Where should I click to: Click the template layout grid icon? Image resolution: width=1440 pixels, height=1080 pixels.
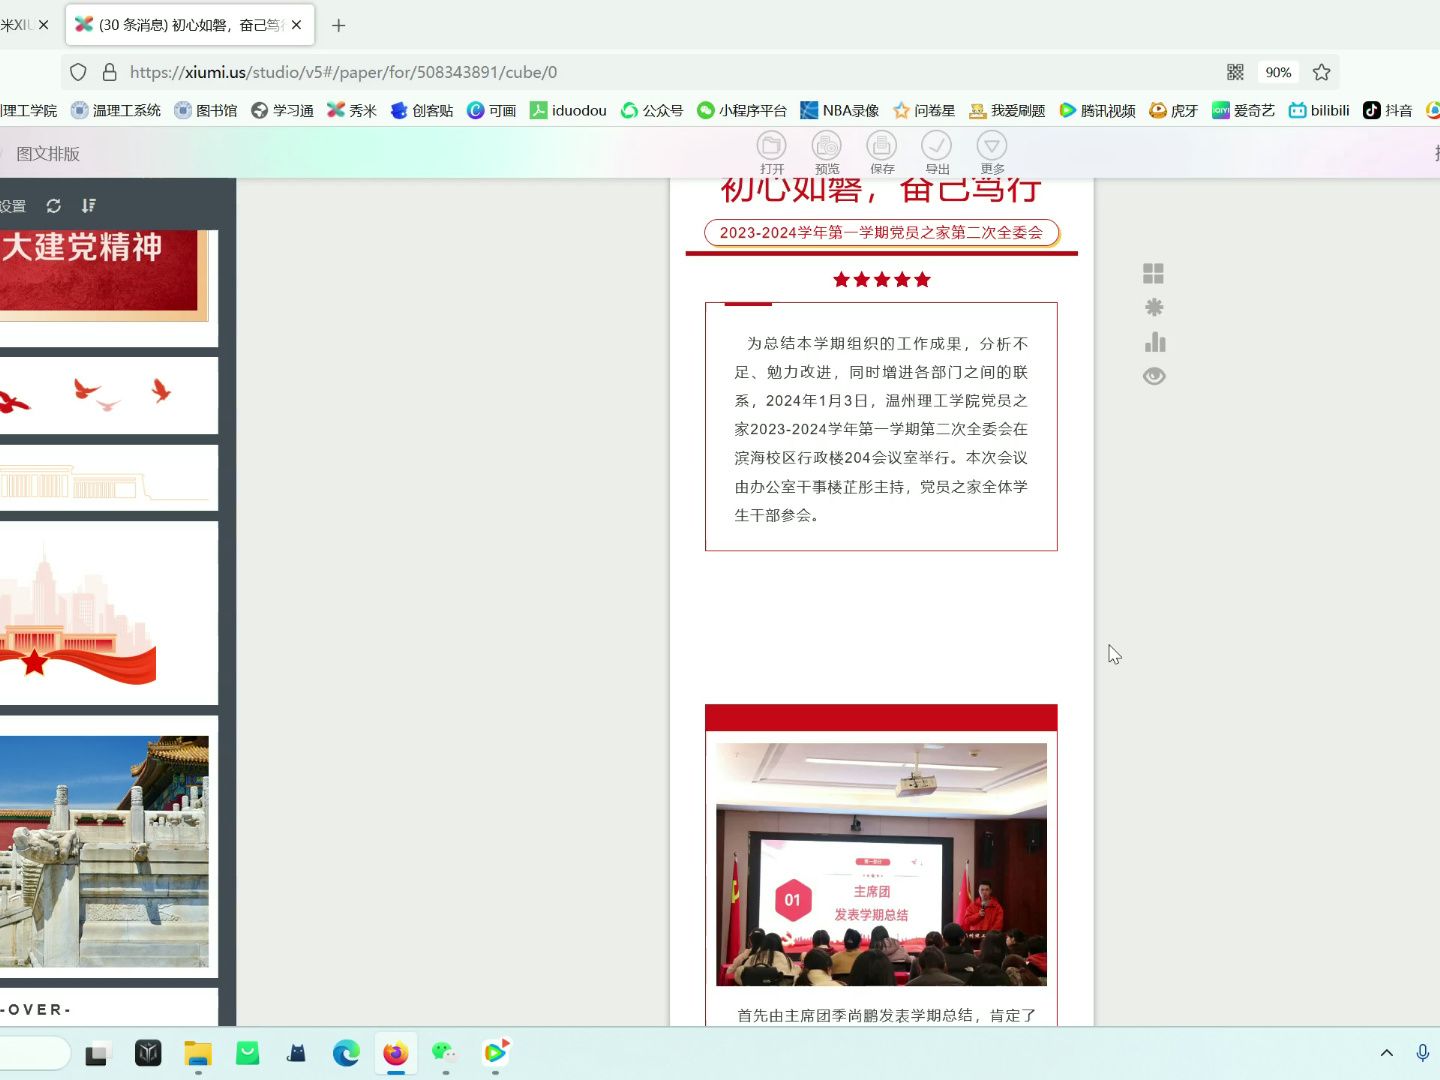click(x=1154, y=272)
